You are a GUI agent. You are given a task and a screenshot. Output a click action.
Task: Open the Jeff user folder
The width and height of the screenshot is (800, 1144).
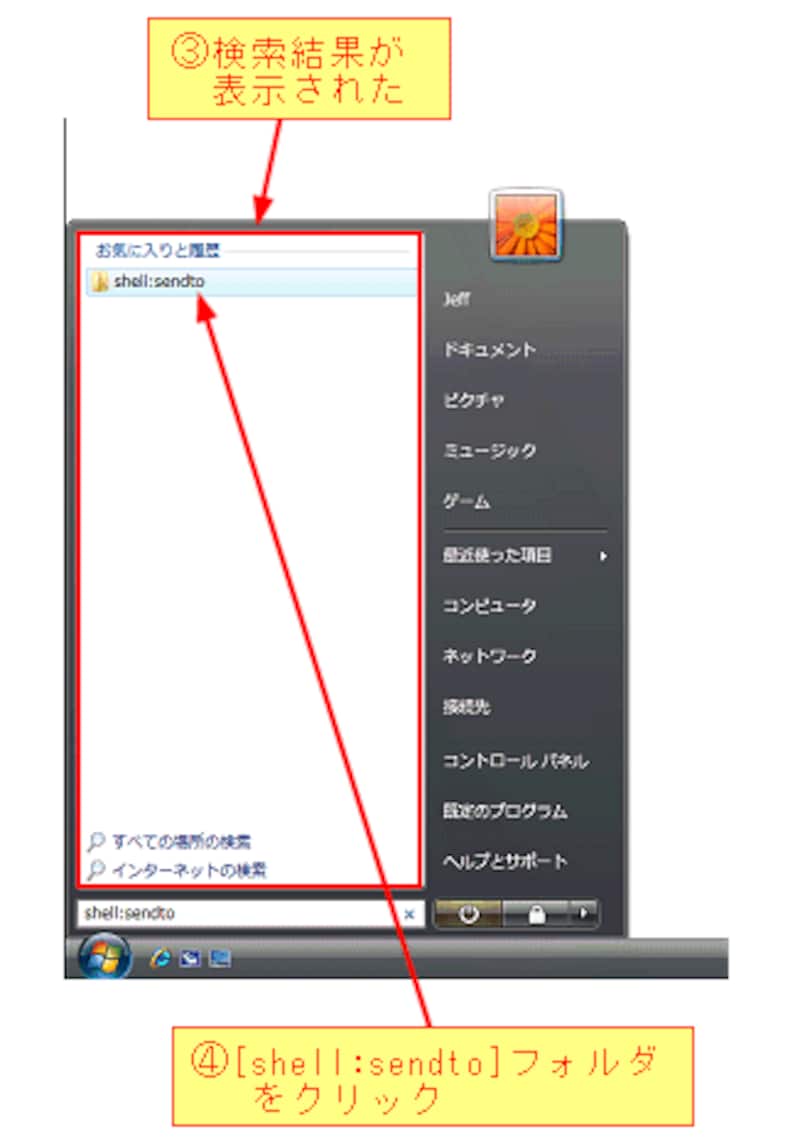coord(457,299)
